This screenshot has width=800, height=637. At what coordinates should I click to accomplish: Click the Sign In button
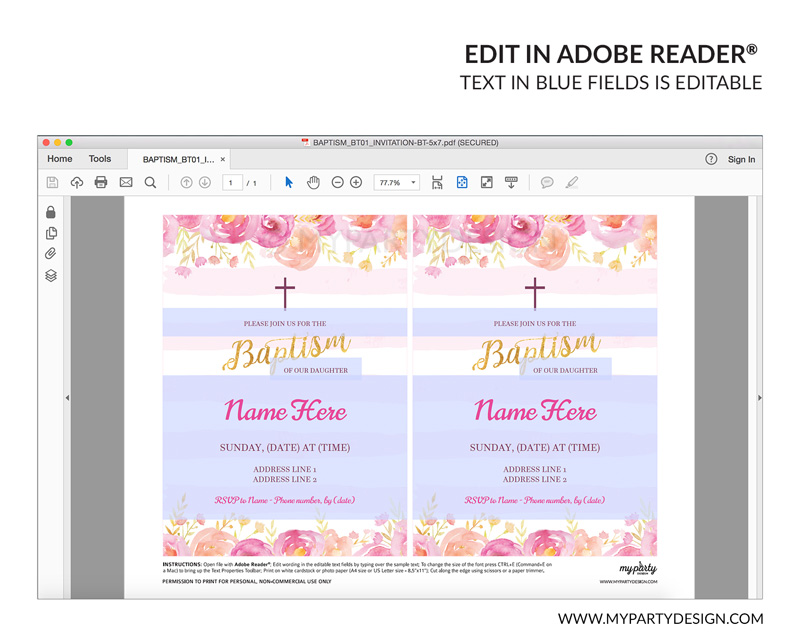pos(741,160)
